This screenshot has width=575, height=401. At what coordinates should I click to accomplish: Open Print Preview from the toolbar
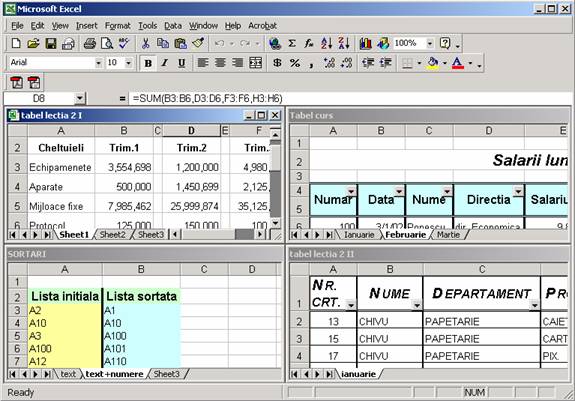point(107,44)
